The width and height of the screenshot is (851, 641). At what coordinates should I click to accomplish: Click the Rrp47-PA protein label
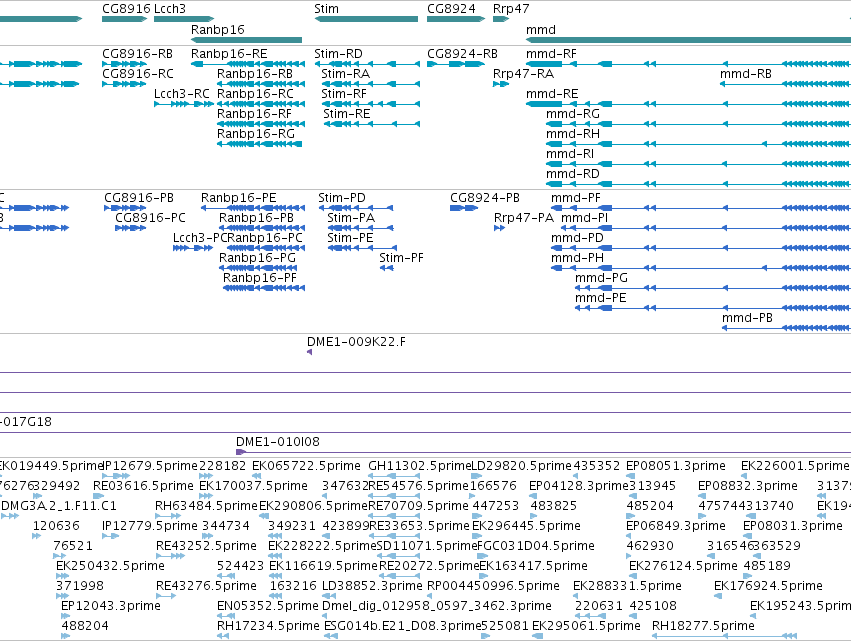pyautogui.click(x=524, y=218)
